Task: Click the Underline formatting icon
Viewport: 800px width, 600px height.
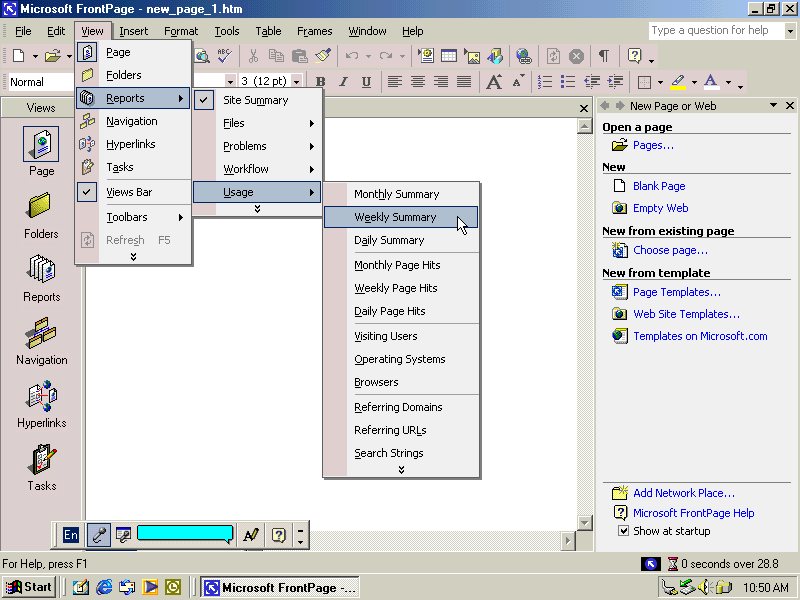Action: point(366,82)
